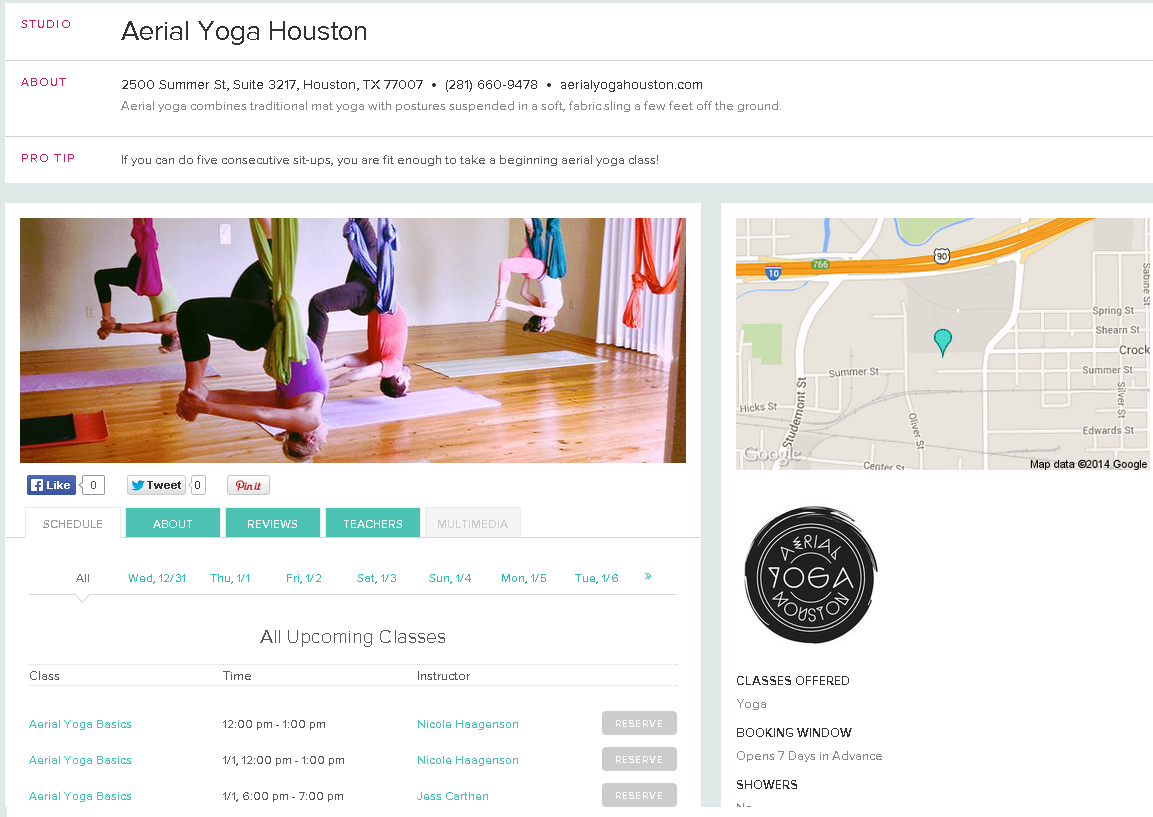This screenshot has width=1153, height=817.
Task: Show classes for Sat, 1/3
Action: pyautogui.click(x=376, y=578)
